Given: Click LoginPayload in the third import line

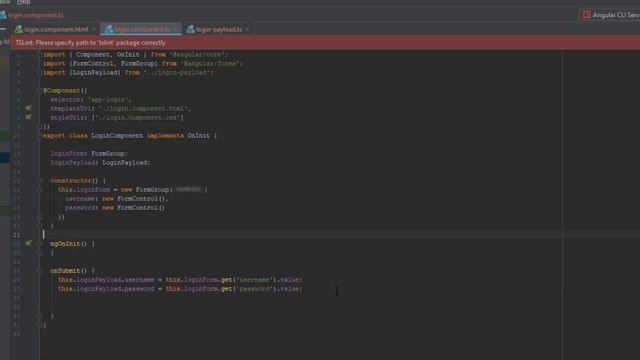Looking at the screenshot, I should (96, 73).
